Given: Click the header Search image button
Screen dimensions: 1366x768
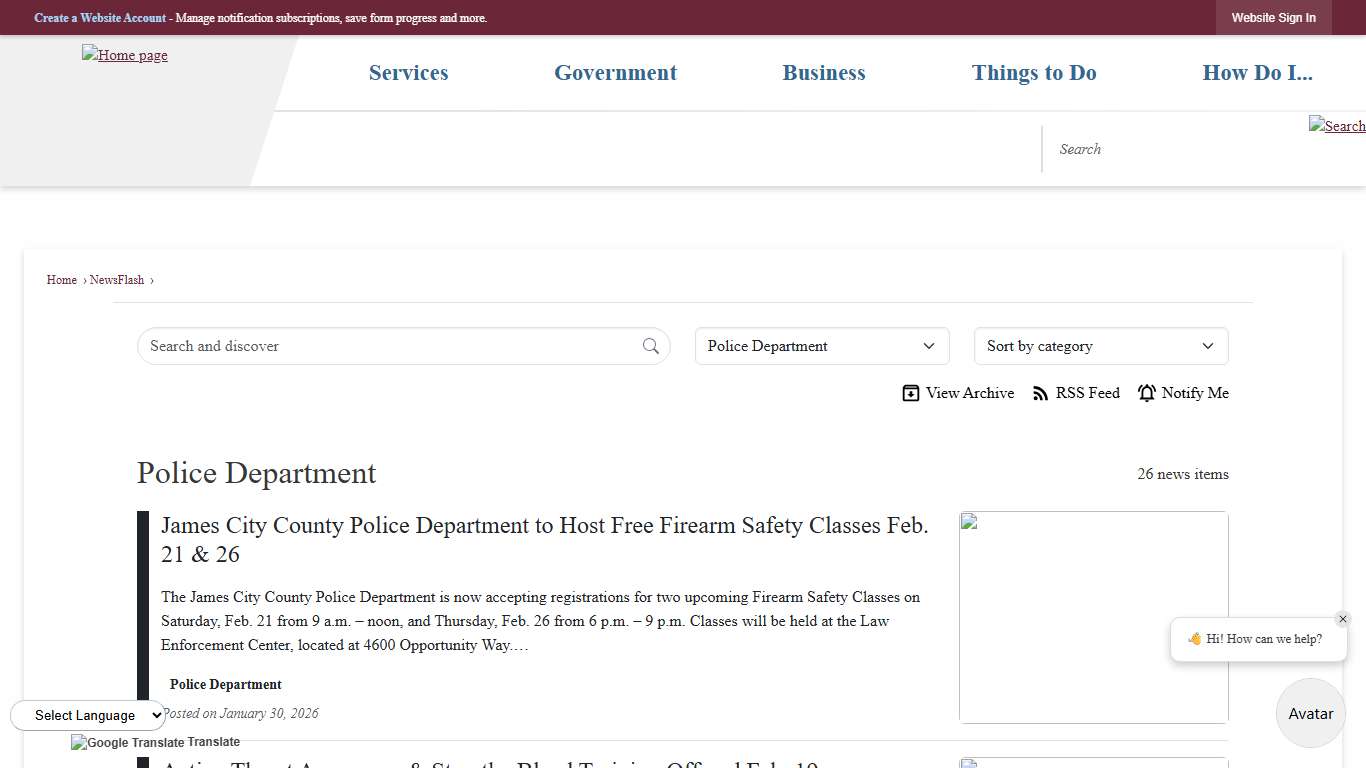Looking at the screenshot, I should (x=1336, y=125).
